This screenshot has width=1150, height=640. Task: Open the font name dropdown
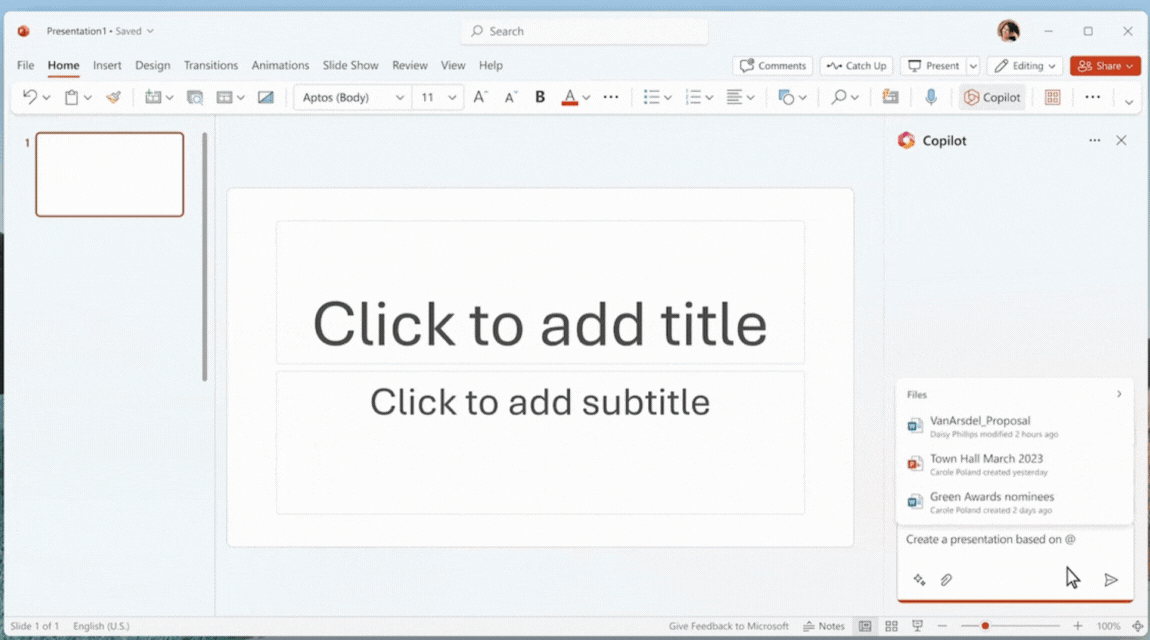[x=352, y=97]
